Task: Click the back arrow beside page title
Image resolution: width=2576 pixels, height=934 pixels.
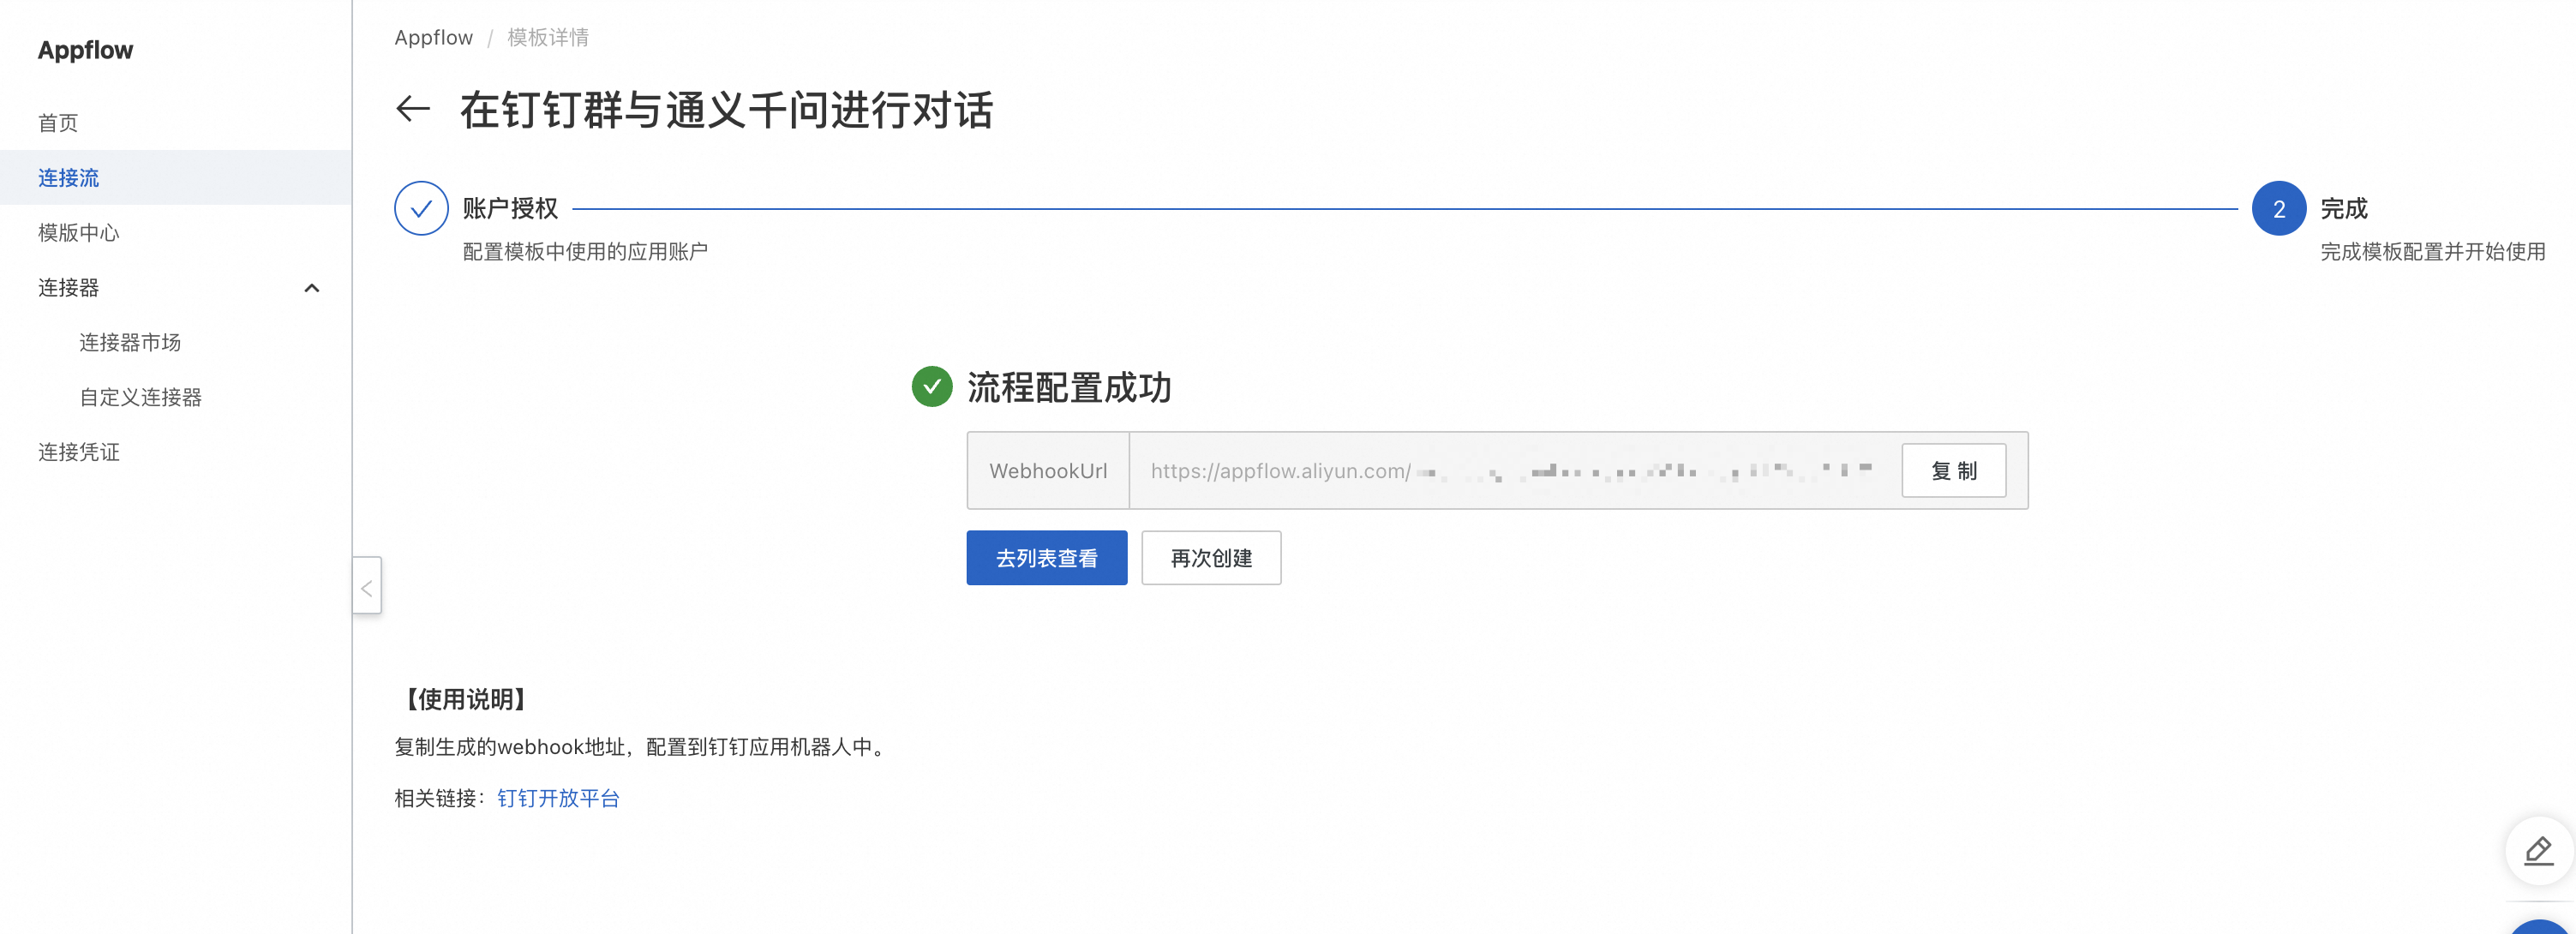Action: pyautogui.click(x=412, y=109)
